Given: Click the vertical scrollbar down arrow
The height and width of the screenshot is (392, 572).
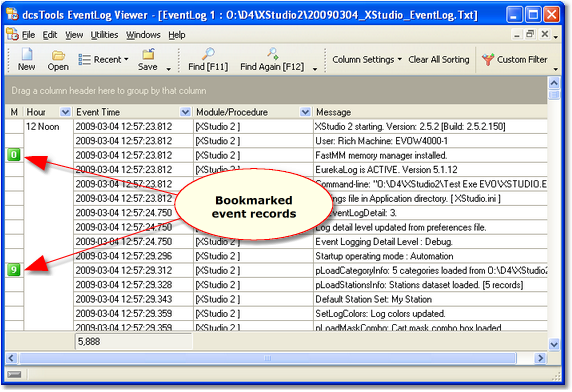Looking at the screenshot, I should point(554,344).
